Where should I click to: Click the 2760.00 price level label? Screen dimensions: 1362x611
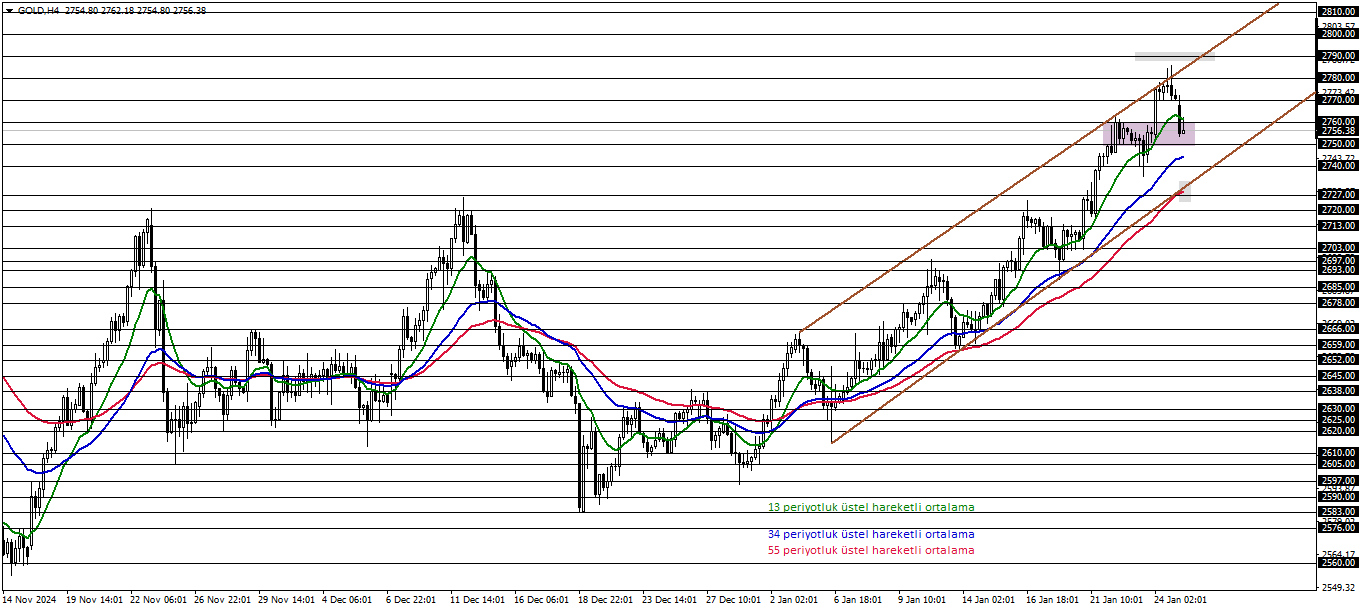tap(1338, 122)
